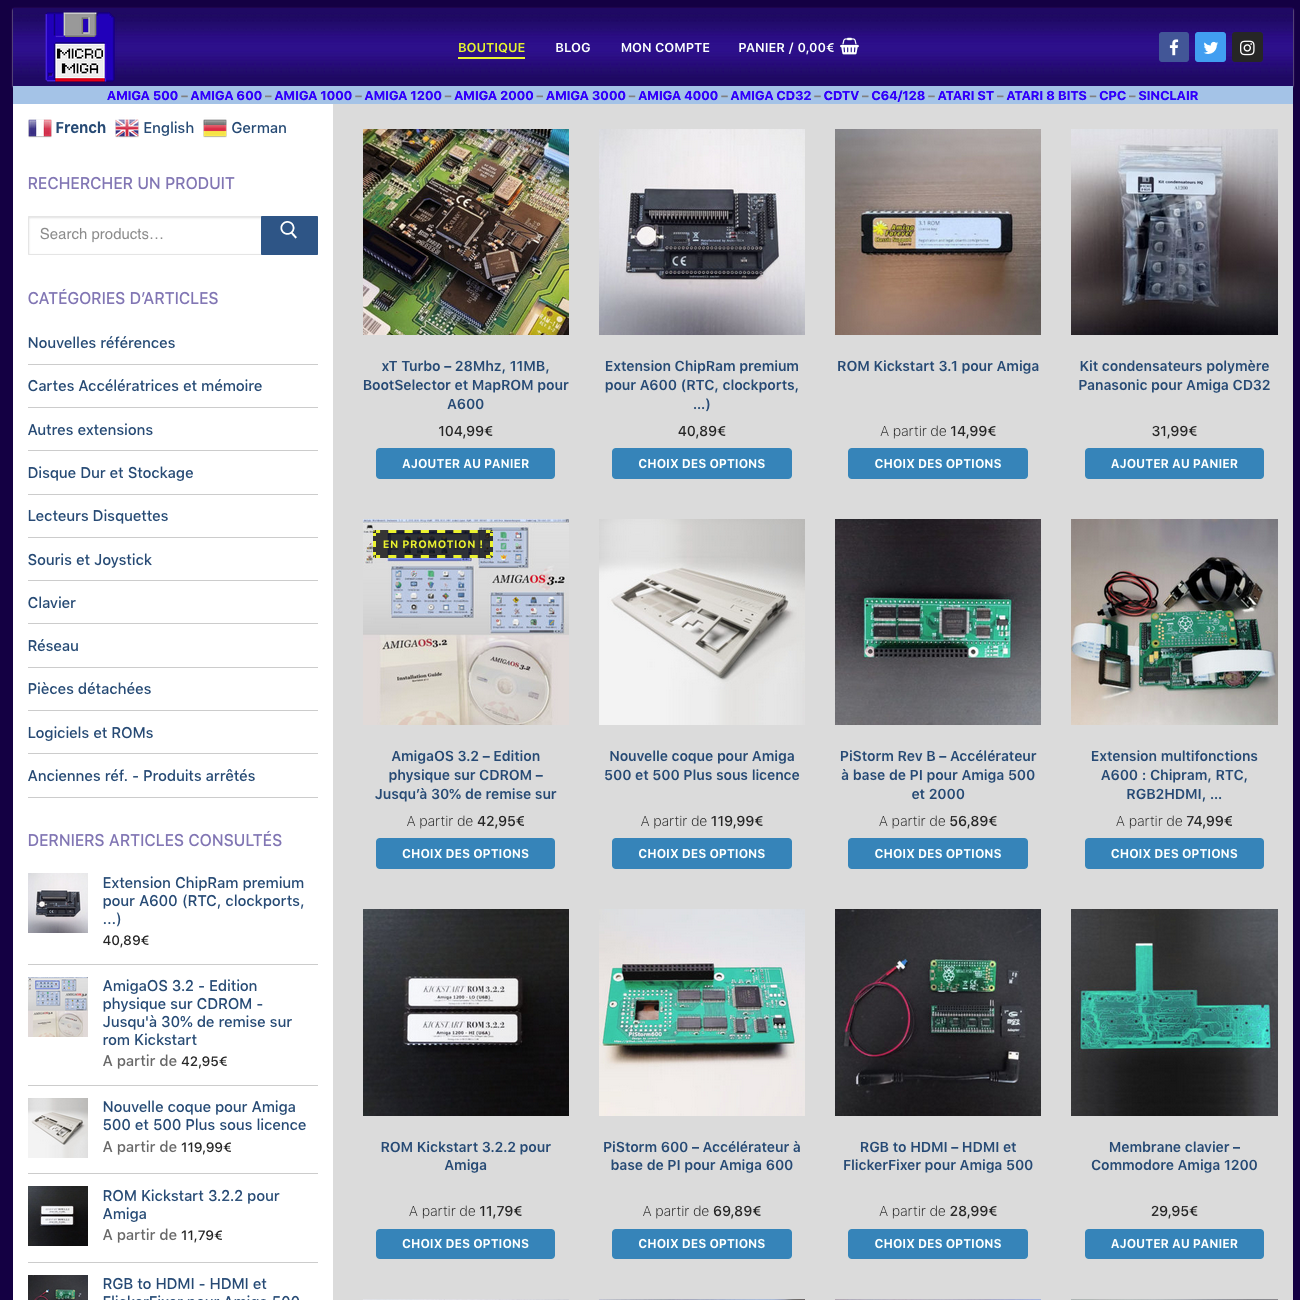
Task: Add Membrane clavier Amiga 1200 to cart
Action: click(x=1174, y=1244)
